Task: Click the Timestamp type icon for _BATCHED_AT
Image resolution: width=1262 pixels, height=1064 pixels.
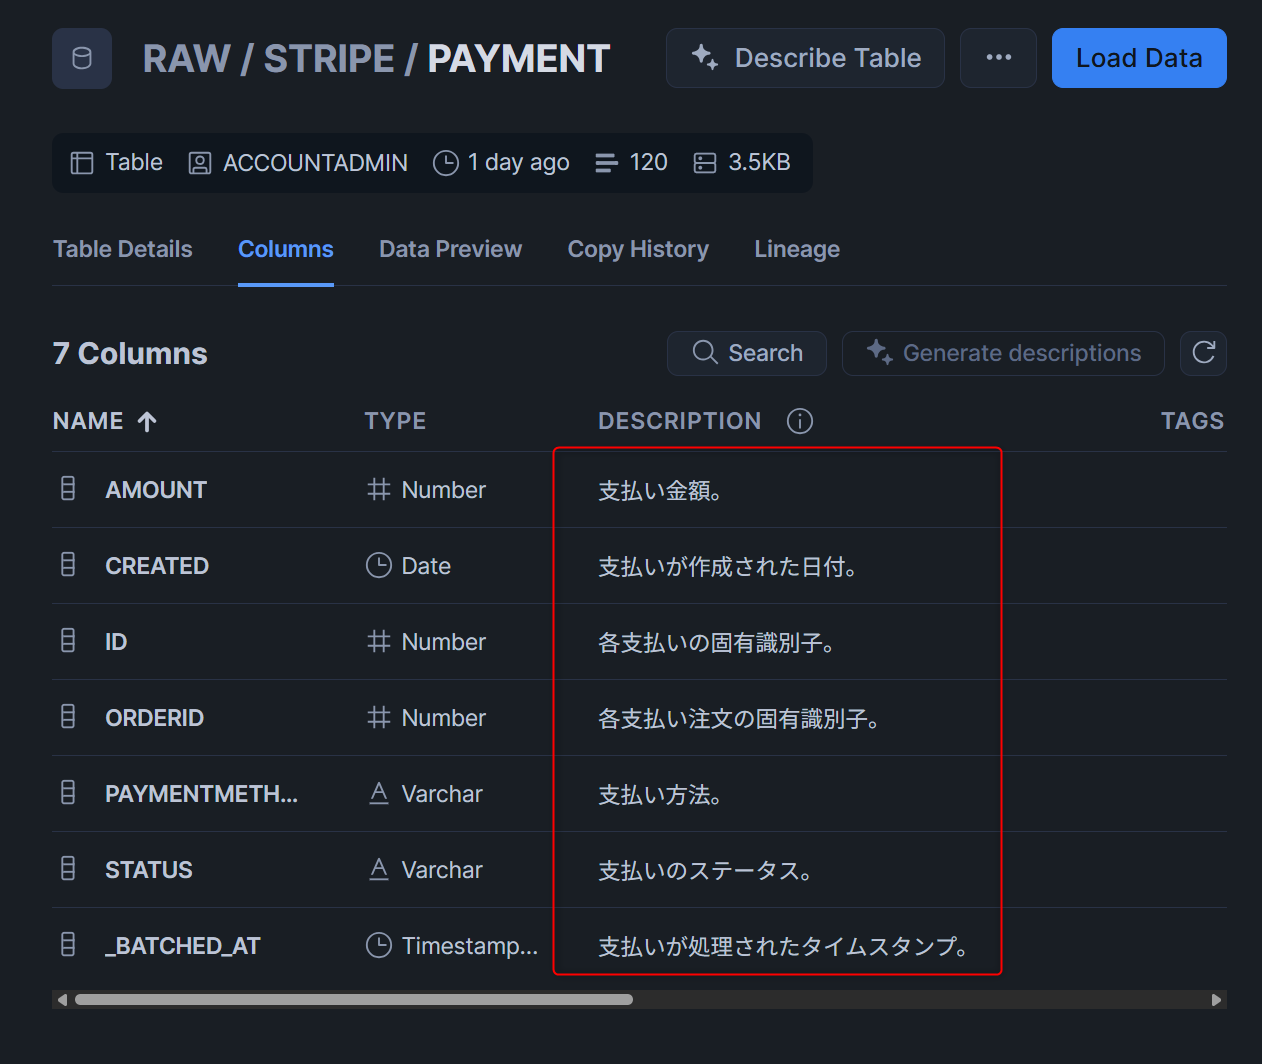Action: (378, 945)
